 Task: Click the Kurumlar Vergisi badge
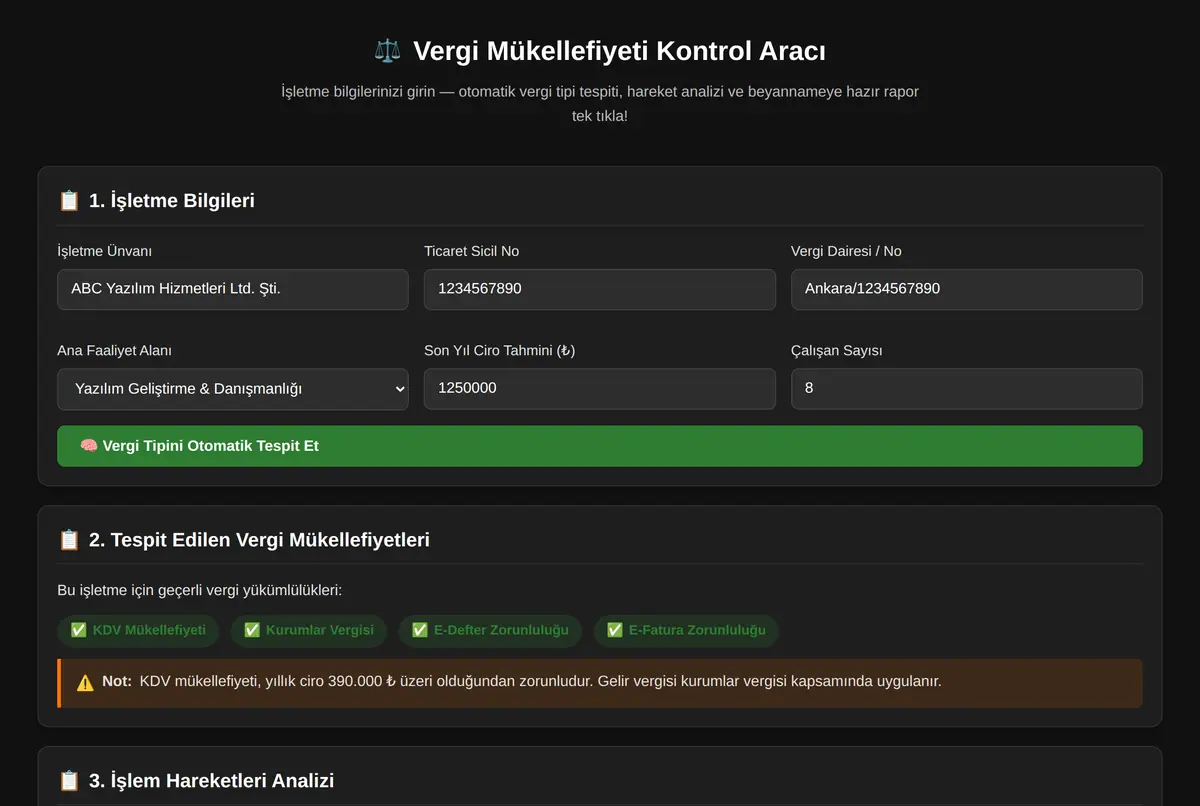coord(310,630)
